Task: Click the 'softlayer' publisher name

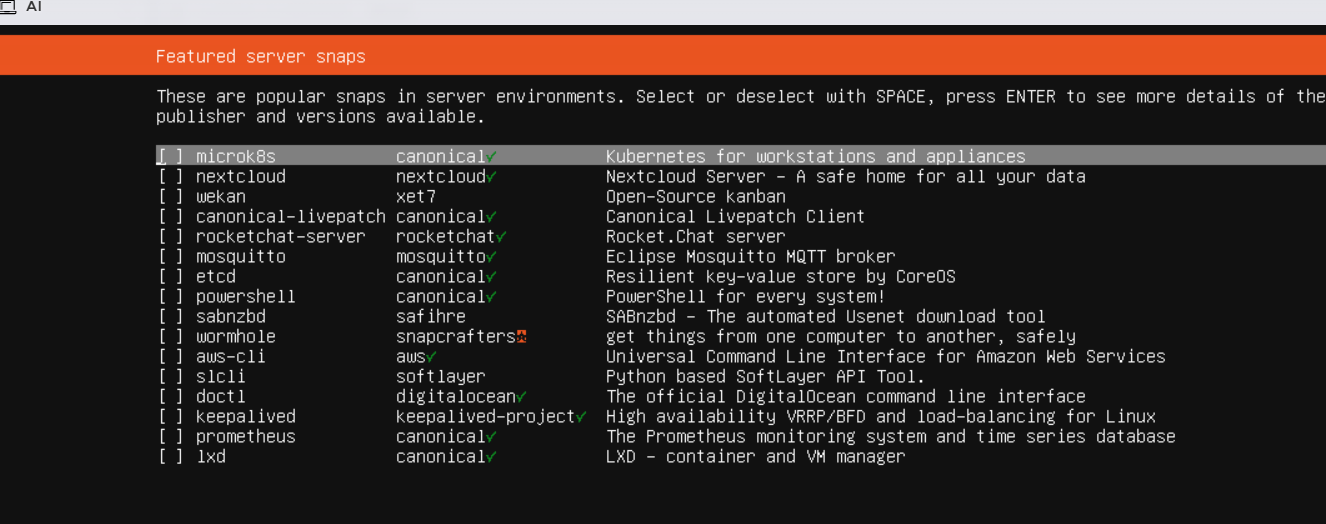Action: [441, 377]
